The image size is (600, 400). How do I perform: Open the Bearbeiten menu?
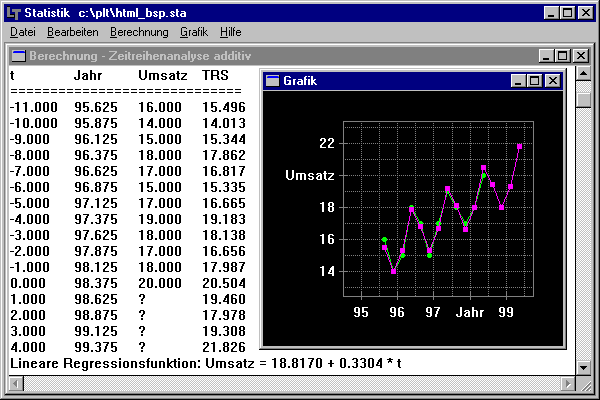tap(72, 32)
